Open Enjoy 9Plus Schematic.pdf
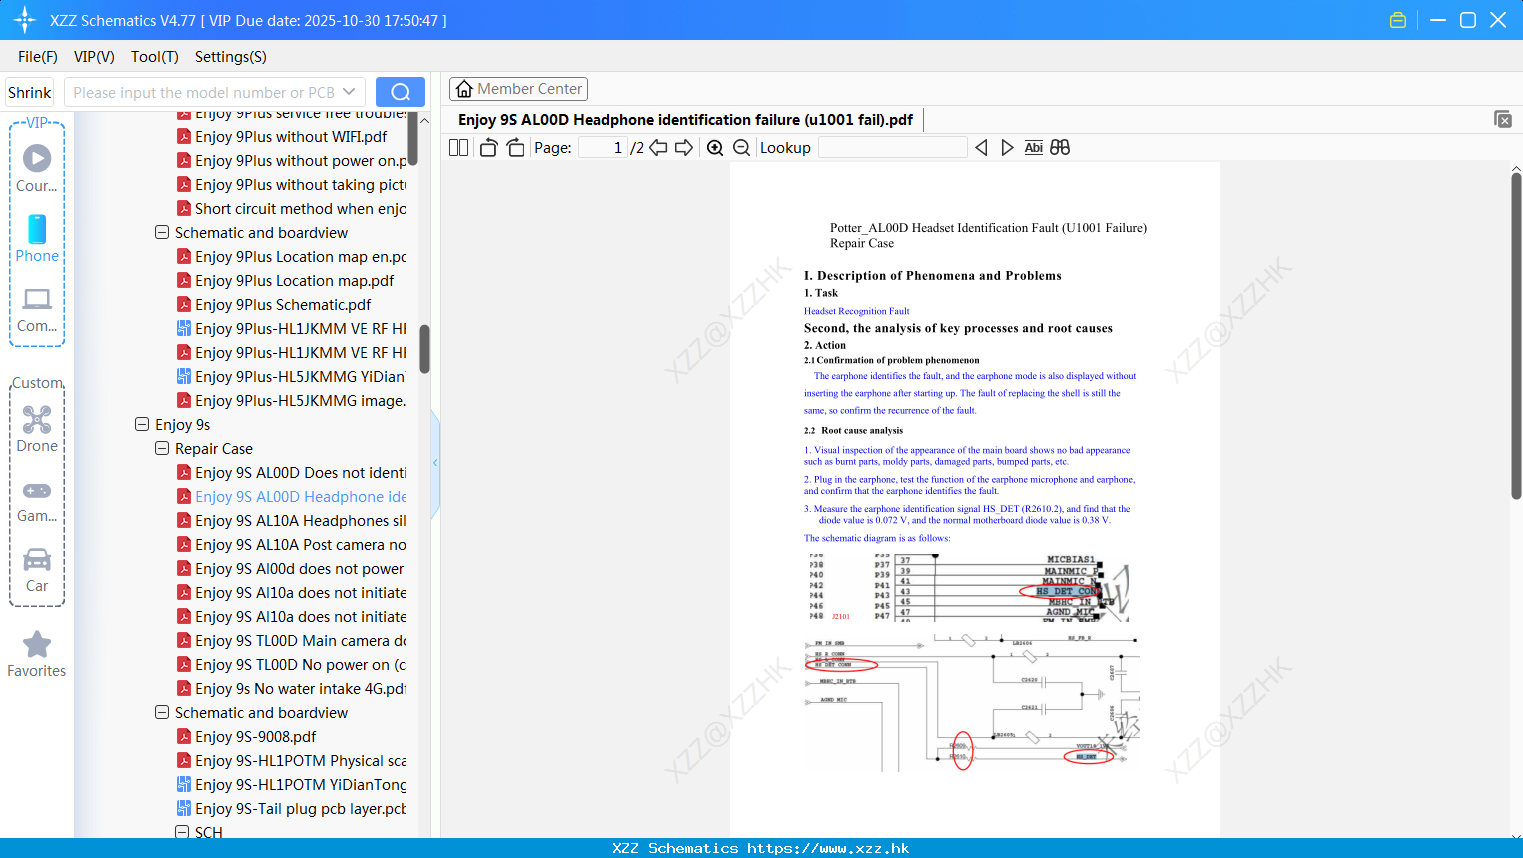 [x=283, y=305]
